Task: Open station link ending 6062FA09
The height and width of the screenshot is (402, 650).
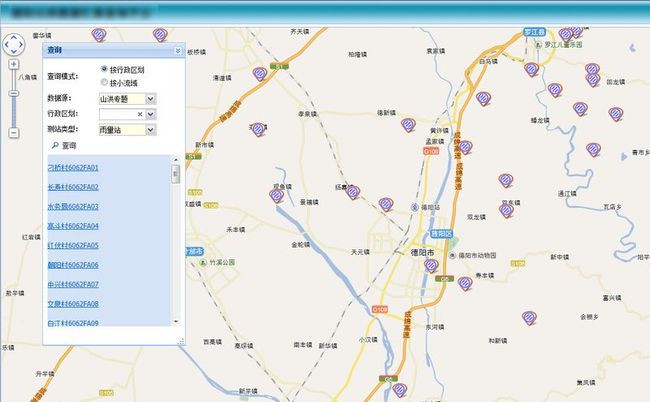Action: tap(73, 323)
